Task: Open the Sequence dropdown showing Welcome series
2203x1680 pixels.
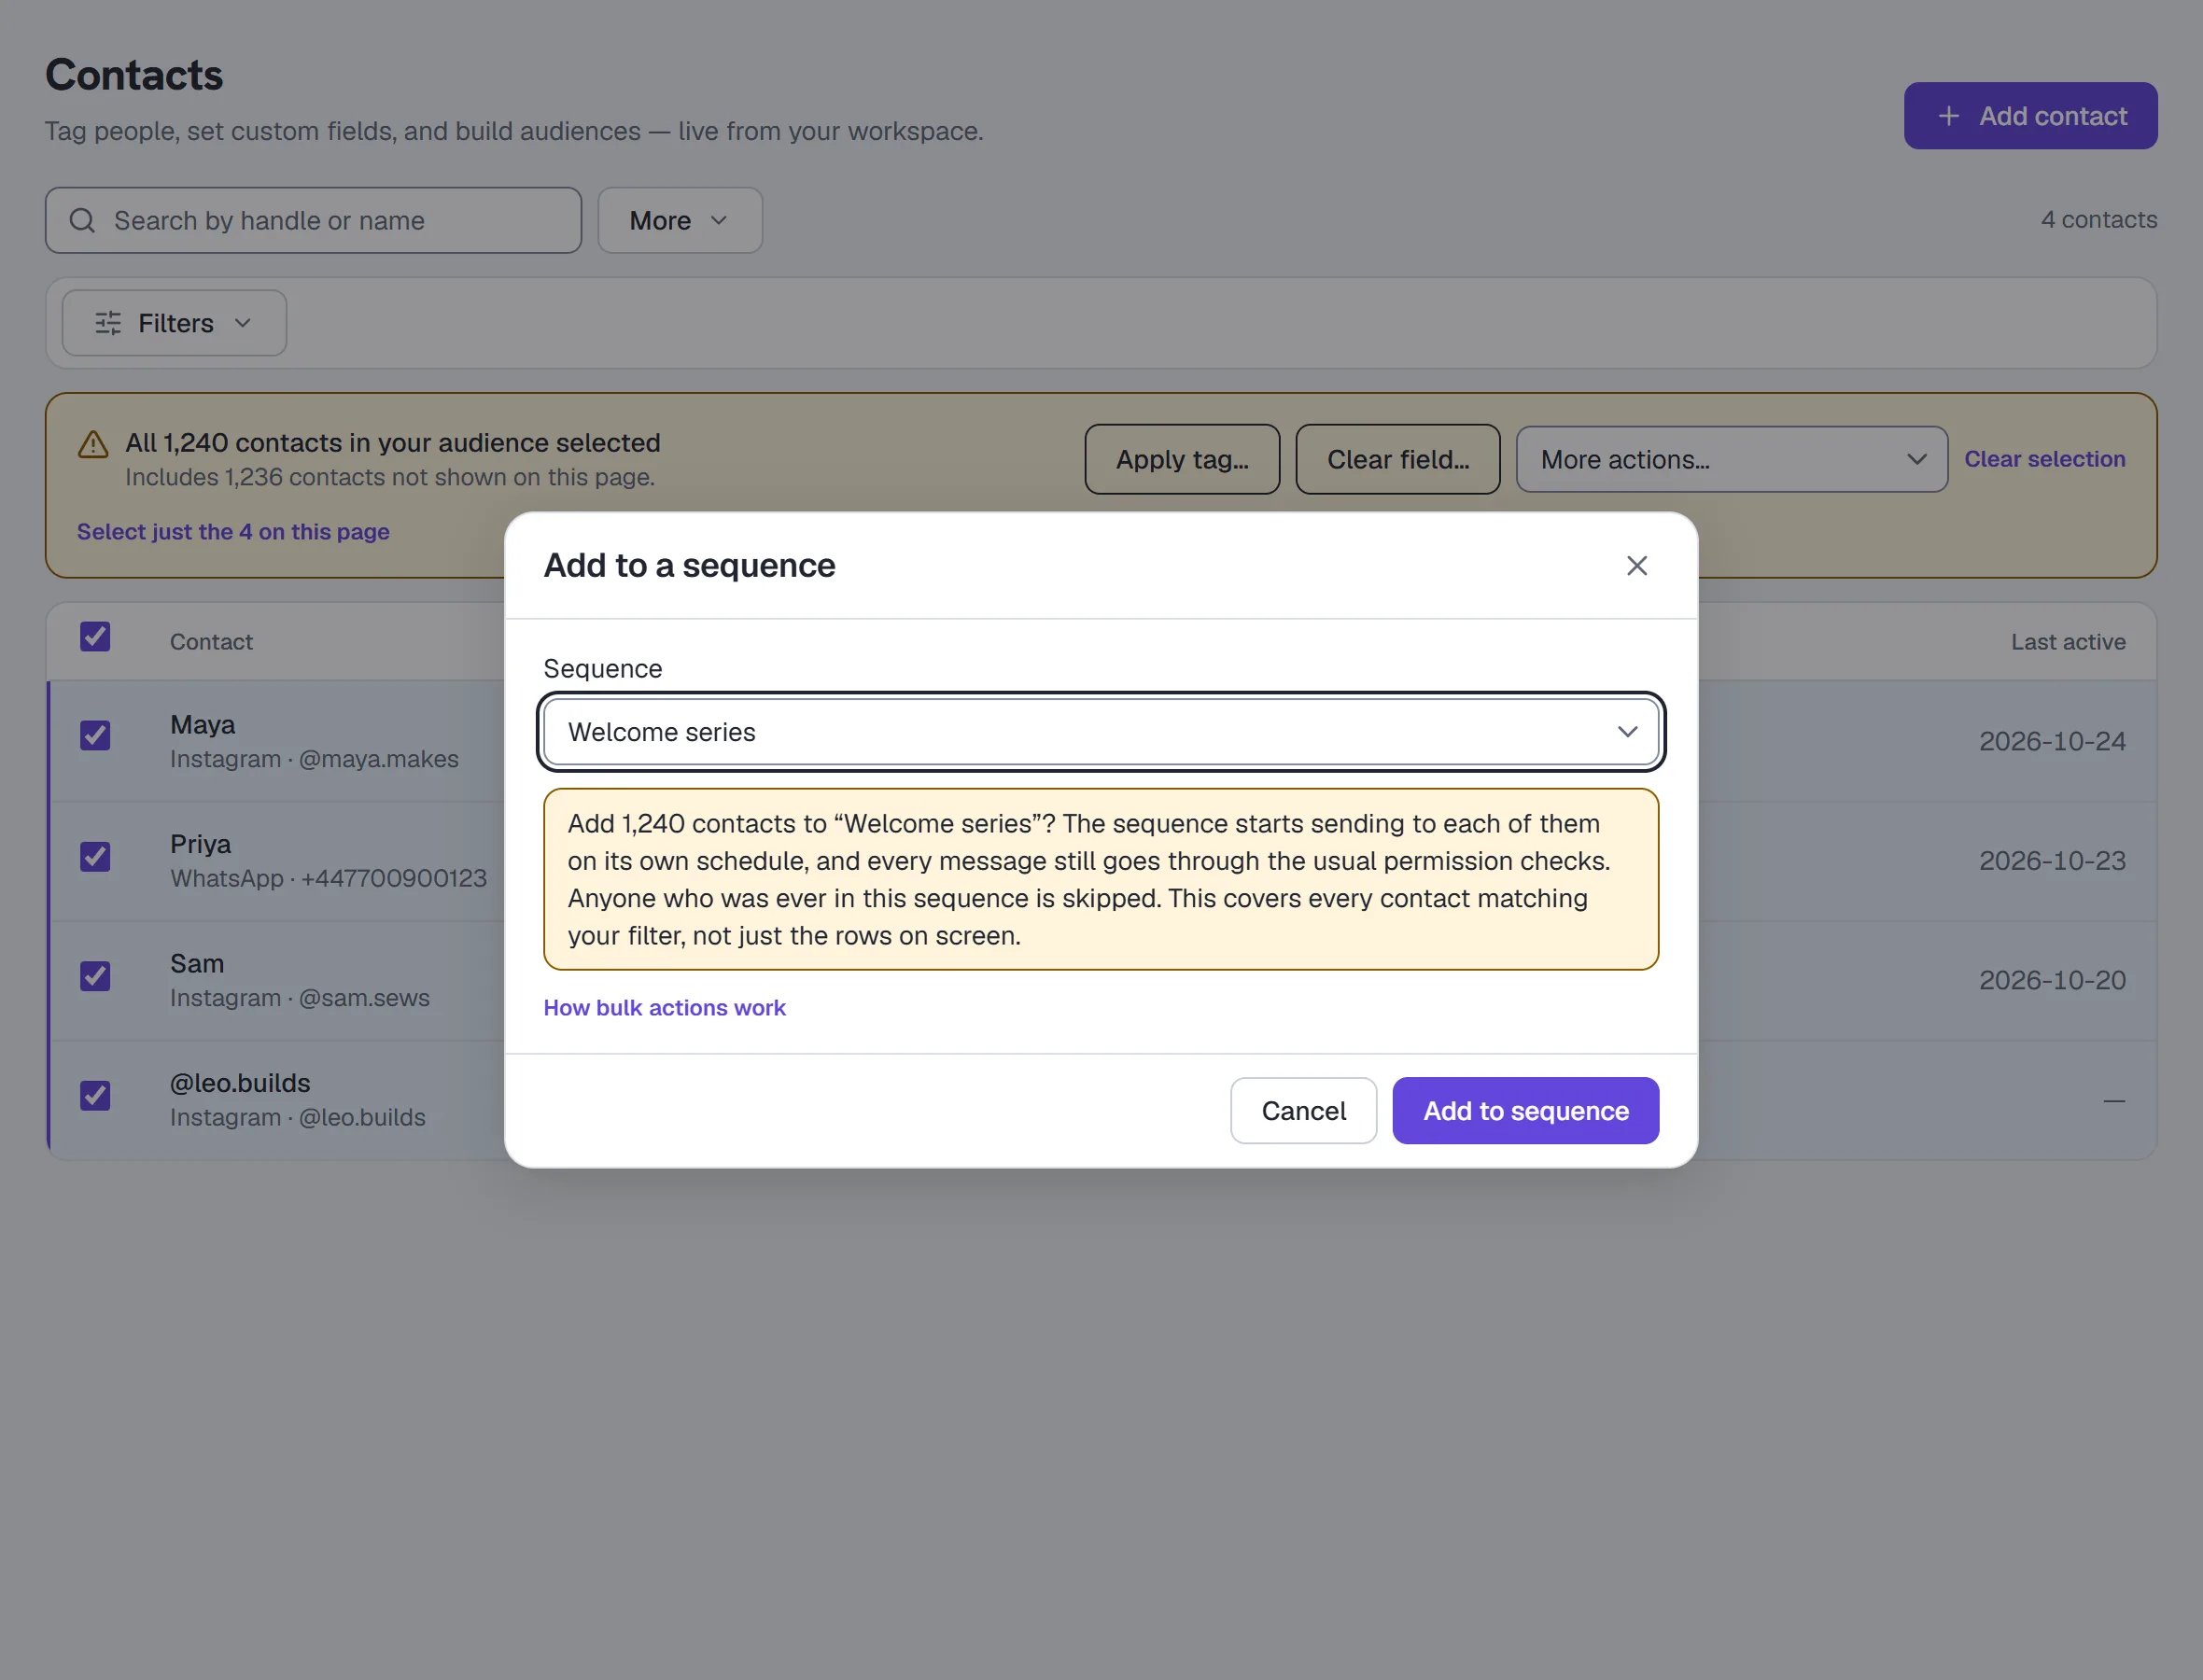Action: click(x=1101, y=732)
